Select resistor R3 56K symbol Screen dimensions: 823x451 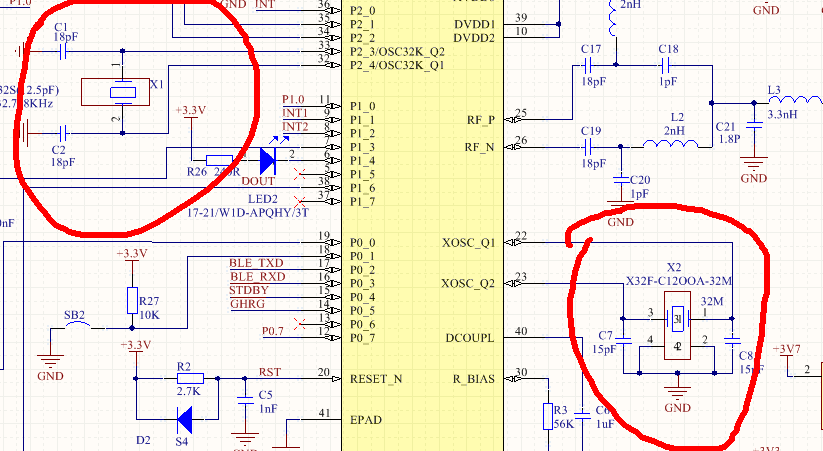(x=548, y=417)
